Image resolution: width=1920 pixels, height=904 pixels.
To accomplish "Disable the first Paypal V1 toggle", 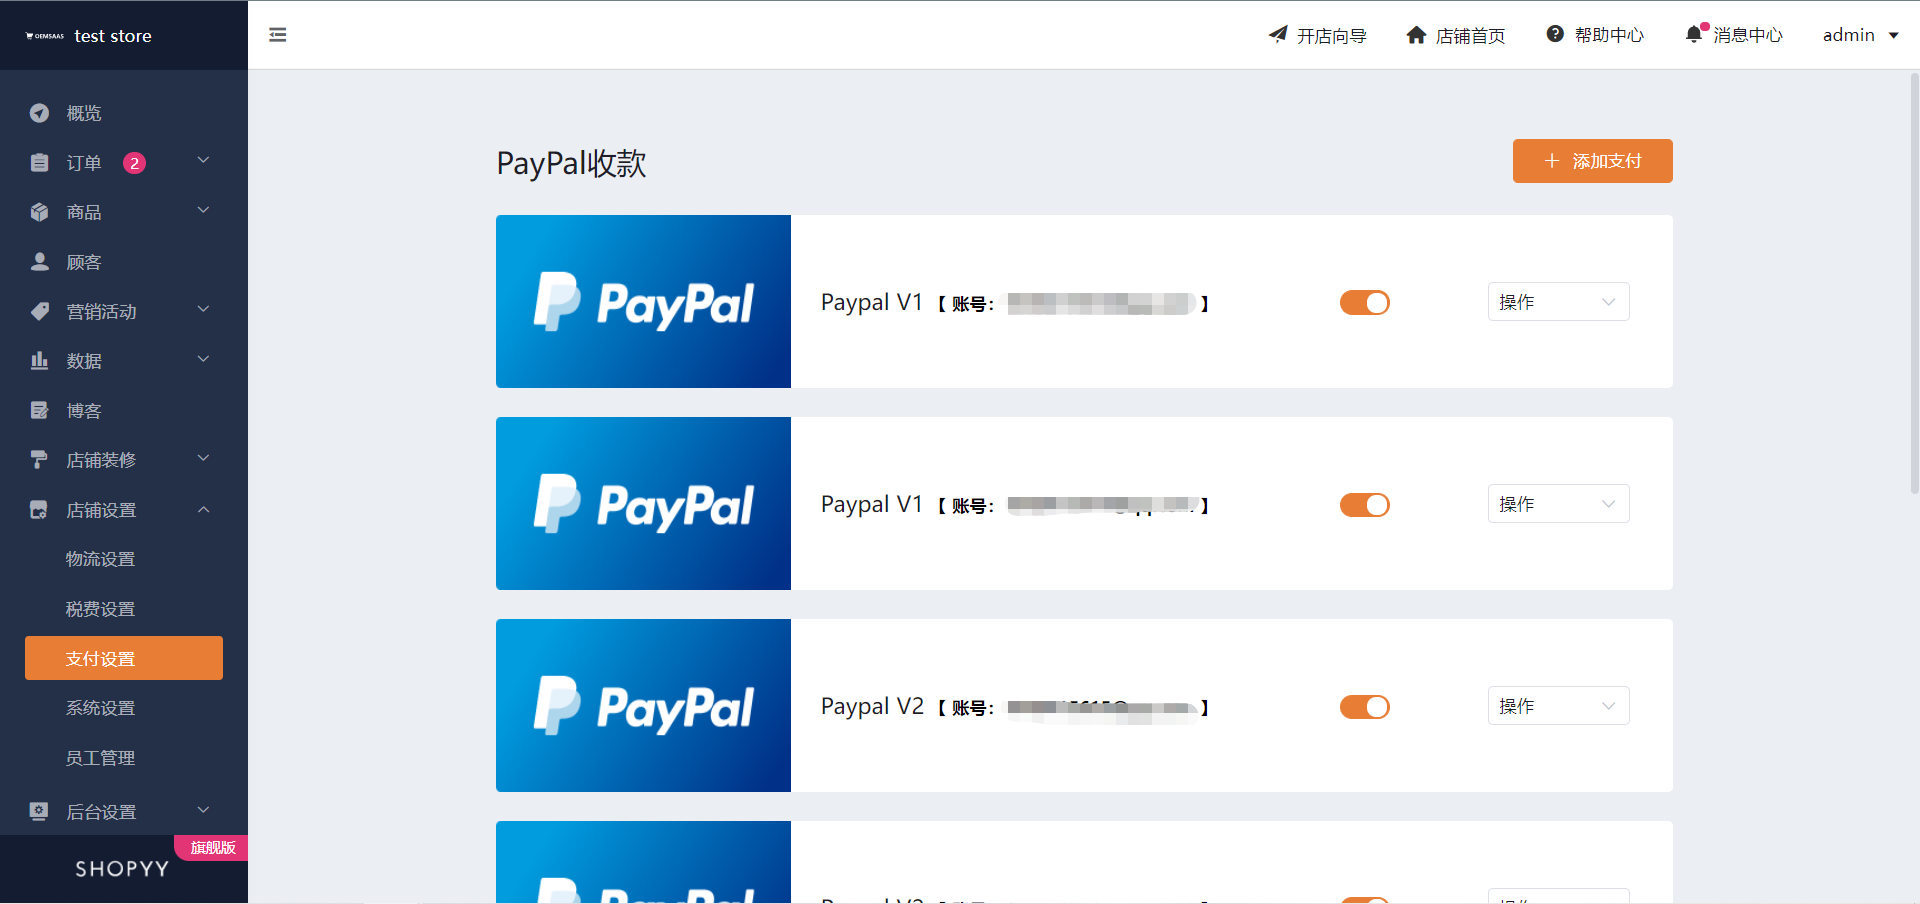I will [x=1365, y=302].
